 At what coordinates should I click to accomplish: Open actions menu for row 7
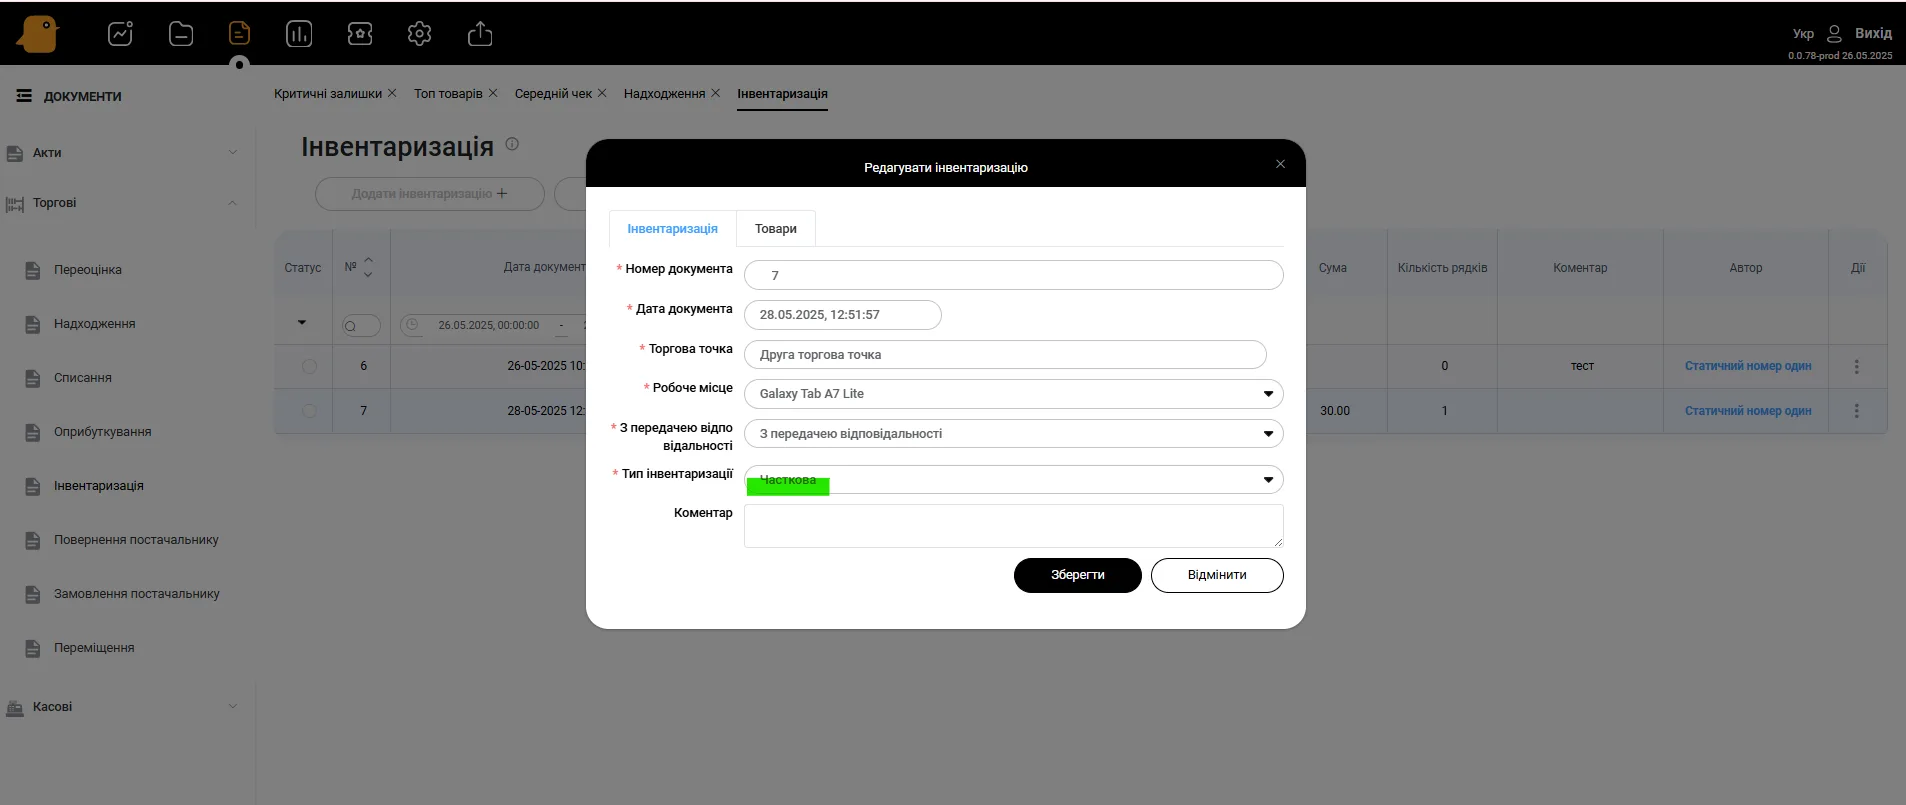(1856, 411)
